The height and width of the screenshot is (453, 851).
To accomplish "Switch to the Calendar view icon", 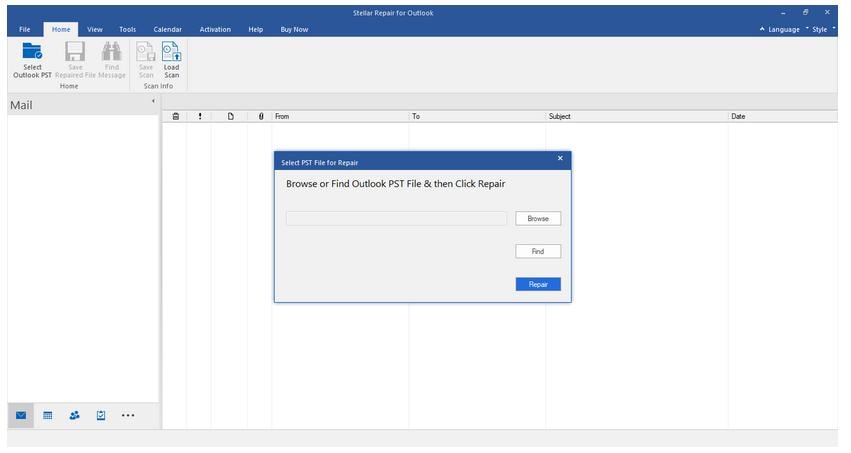I will point(48,416).
